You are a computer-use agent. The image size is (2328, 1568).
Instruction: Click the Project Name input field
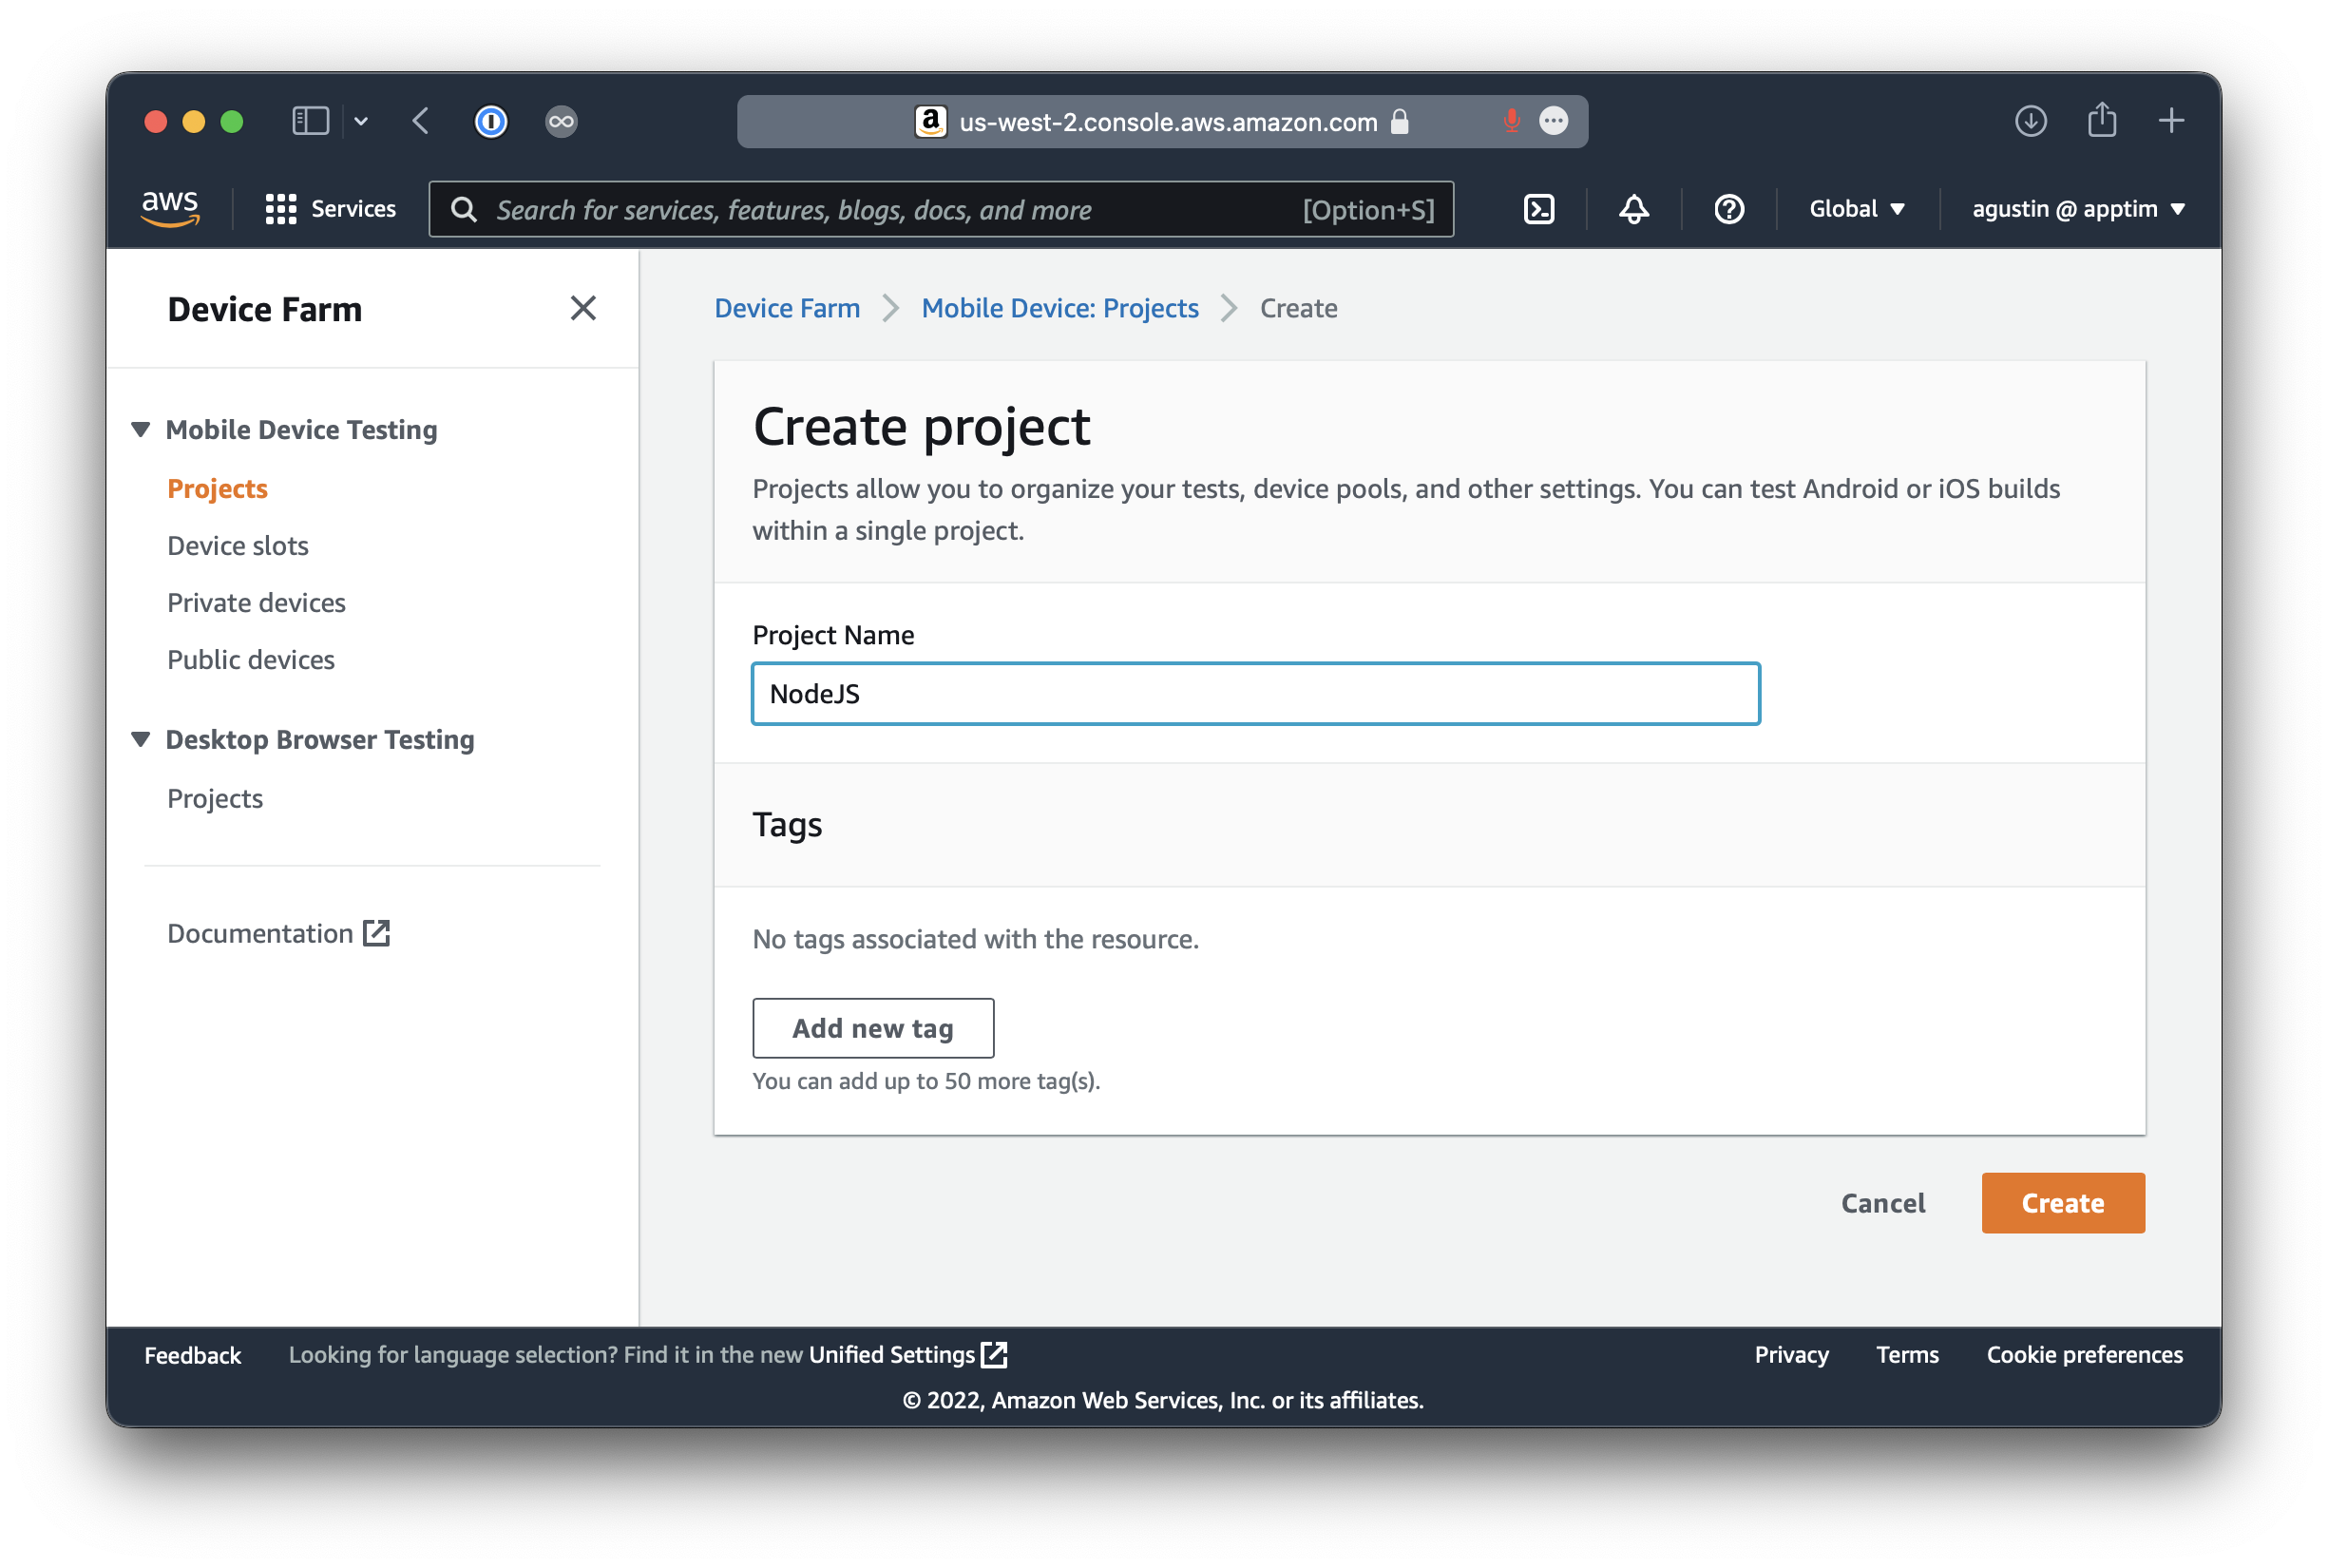[x=1255, y=694]
